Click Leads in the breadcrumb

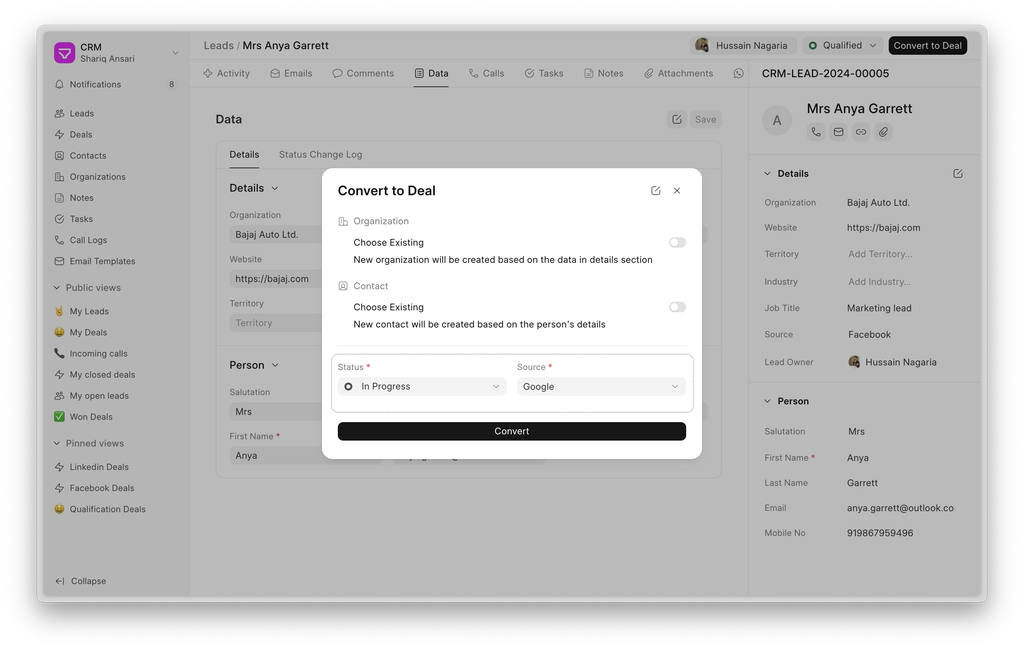click(x=218, y=46)
